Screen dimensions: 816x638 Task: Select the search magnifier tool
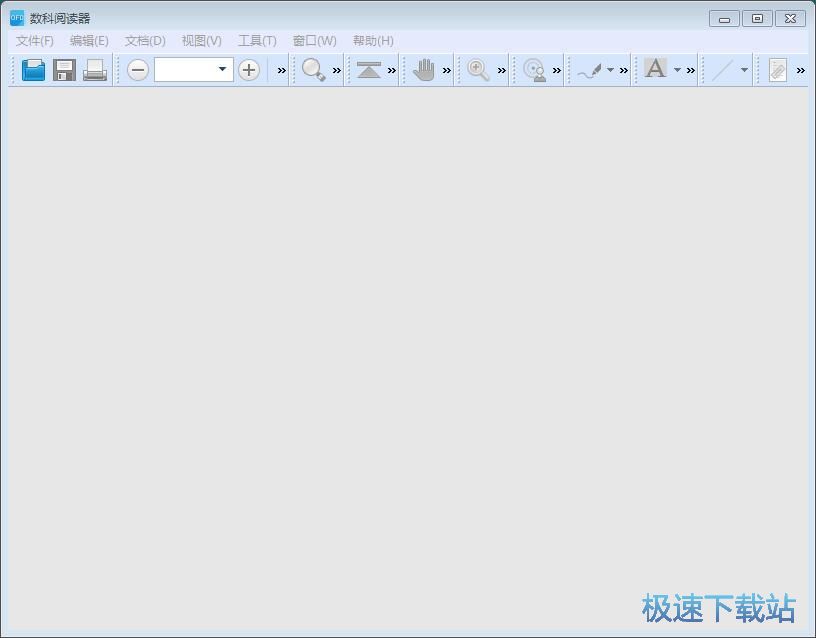[313, 70]
